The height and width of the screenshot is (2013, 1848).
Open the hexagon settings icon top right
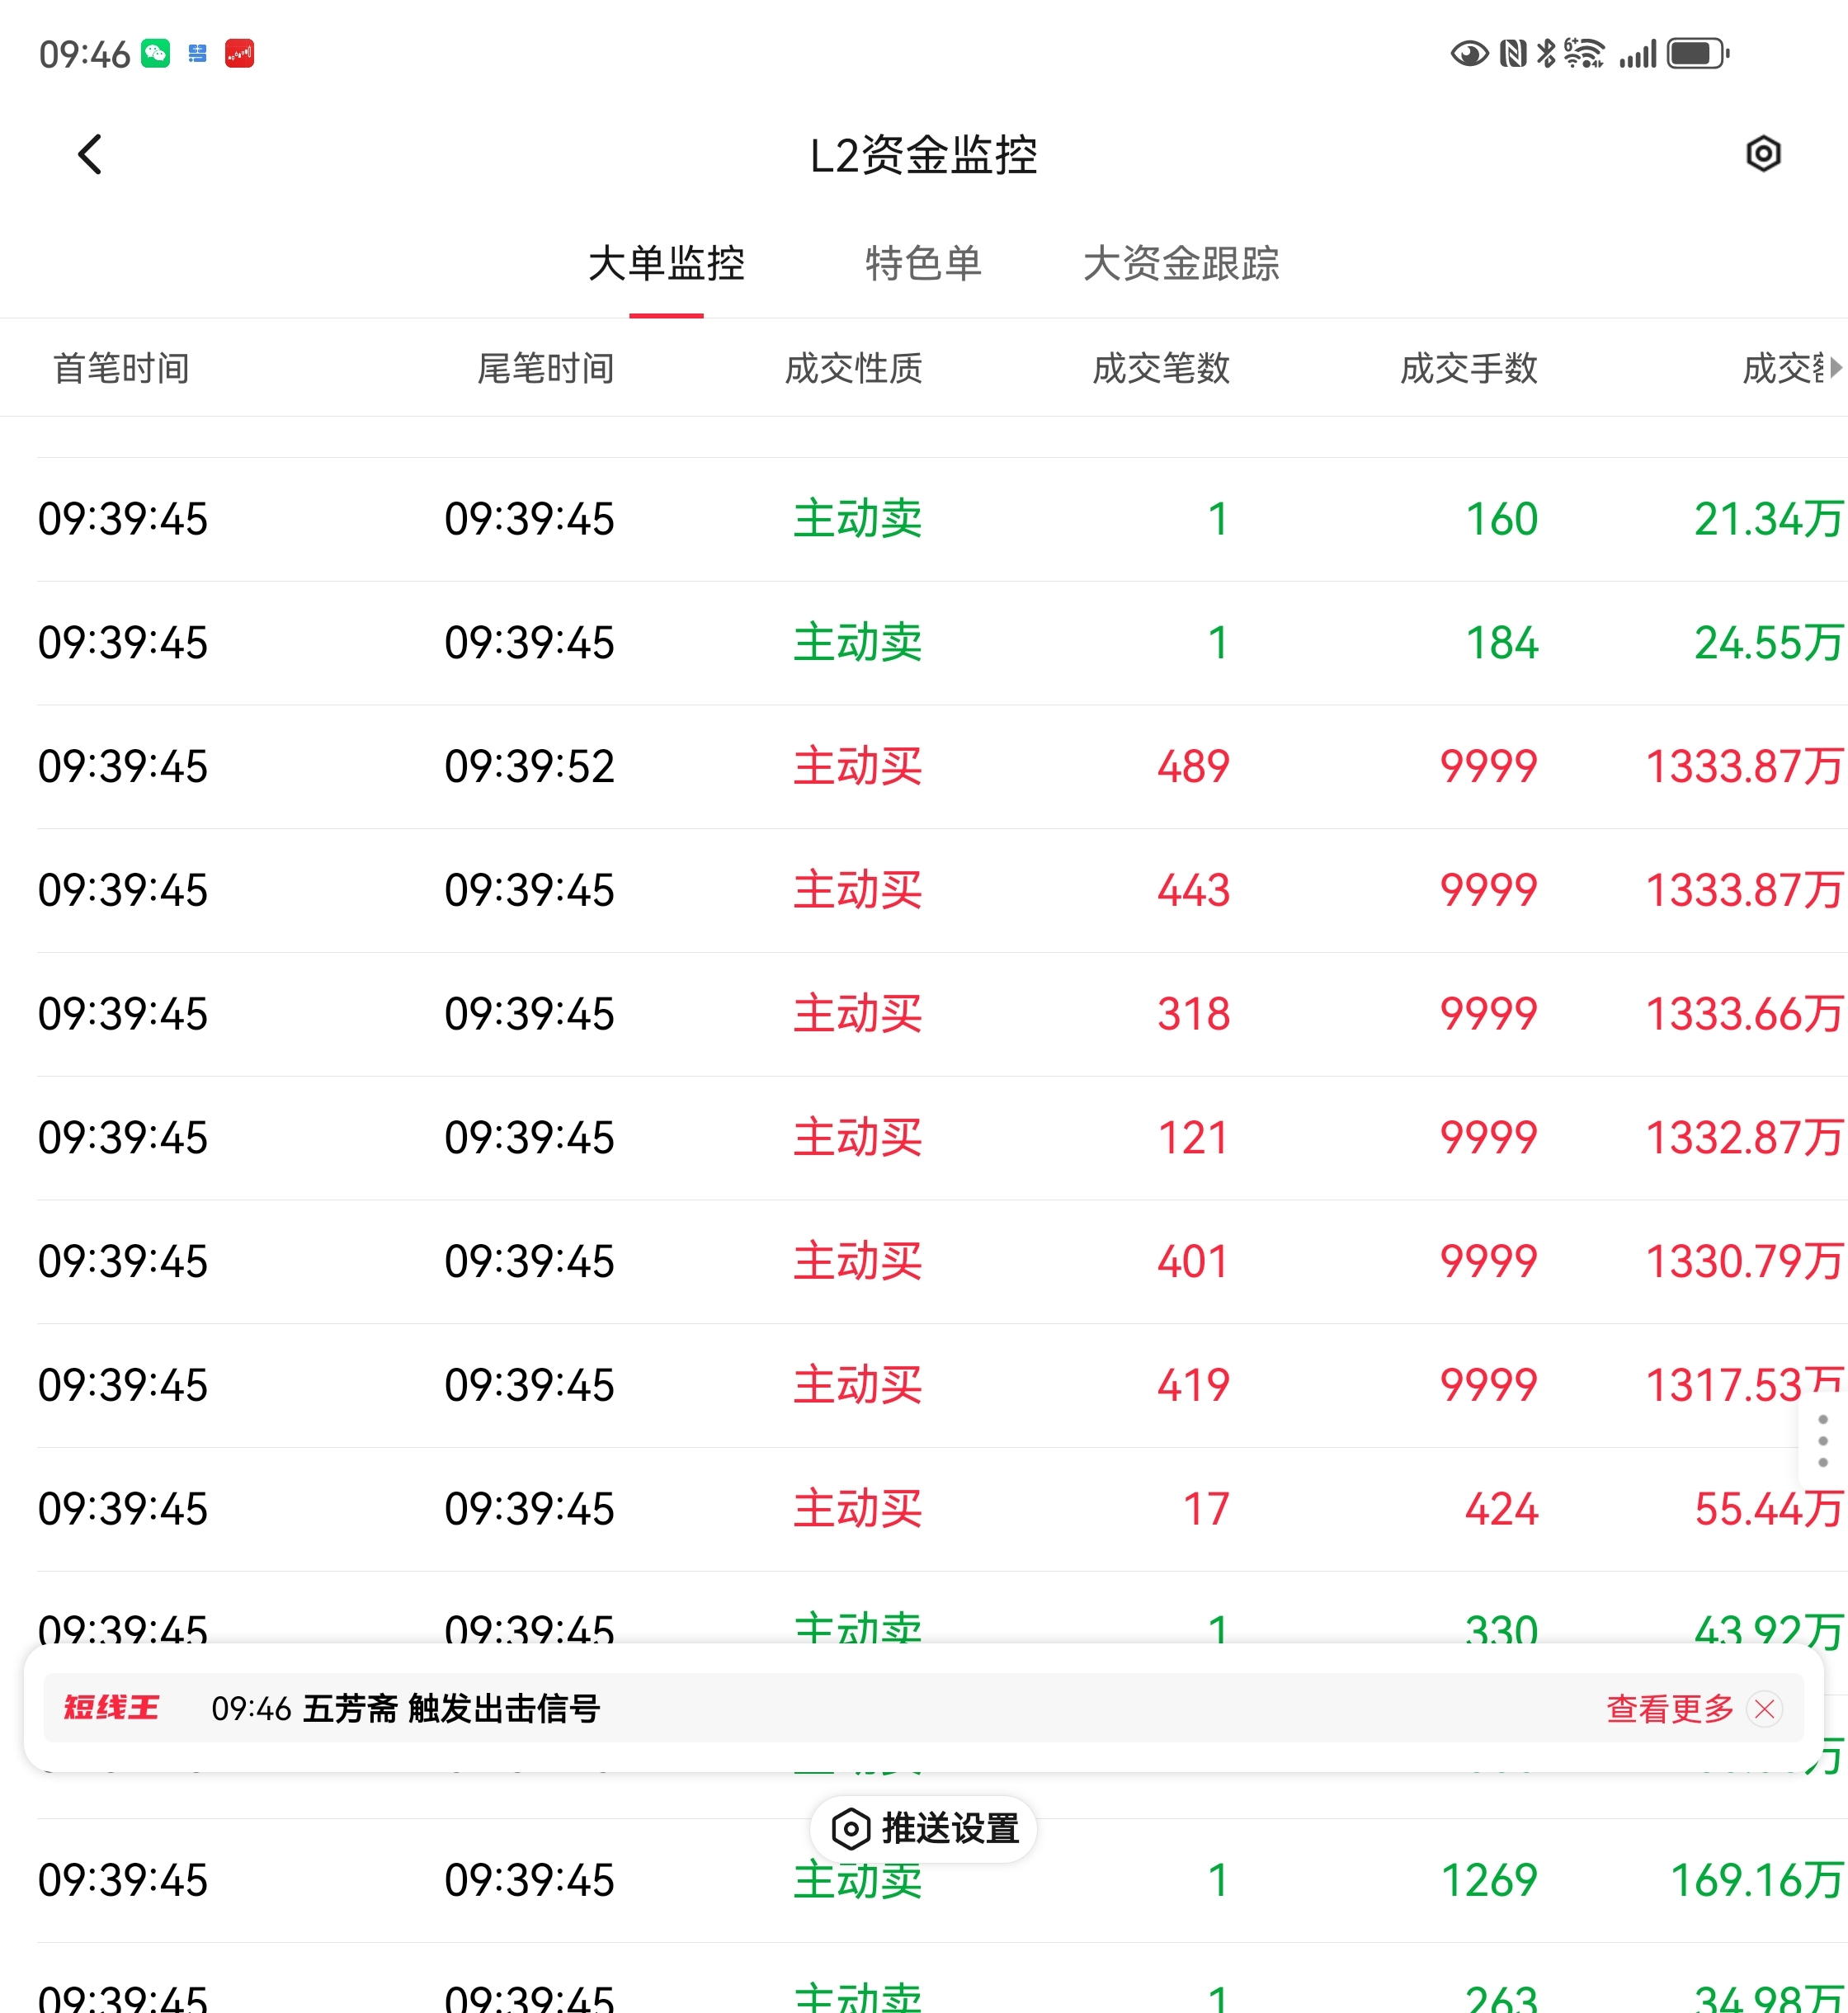[x=1763, y=154]
